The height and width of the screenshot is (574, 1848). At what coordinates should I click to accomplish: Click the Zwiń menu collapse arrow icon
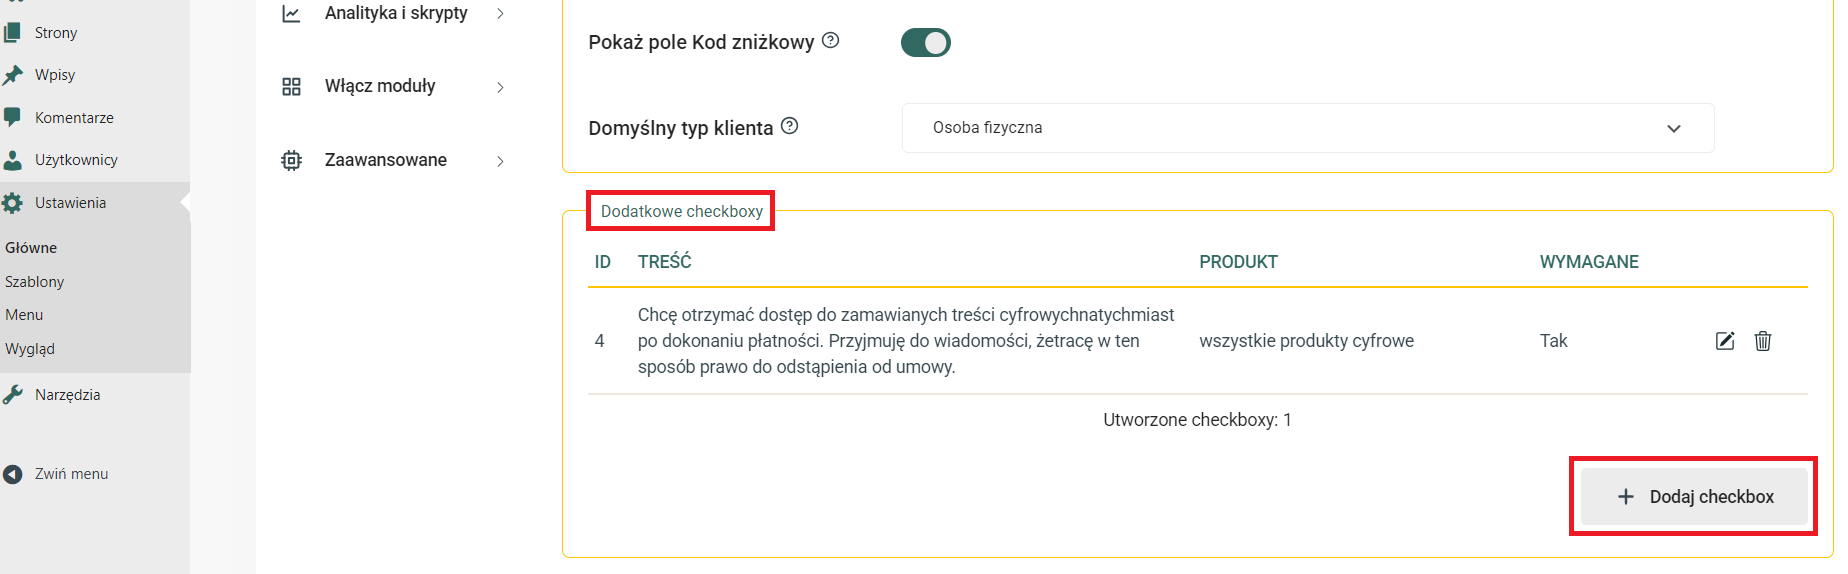[x=13, y=474]
